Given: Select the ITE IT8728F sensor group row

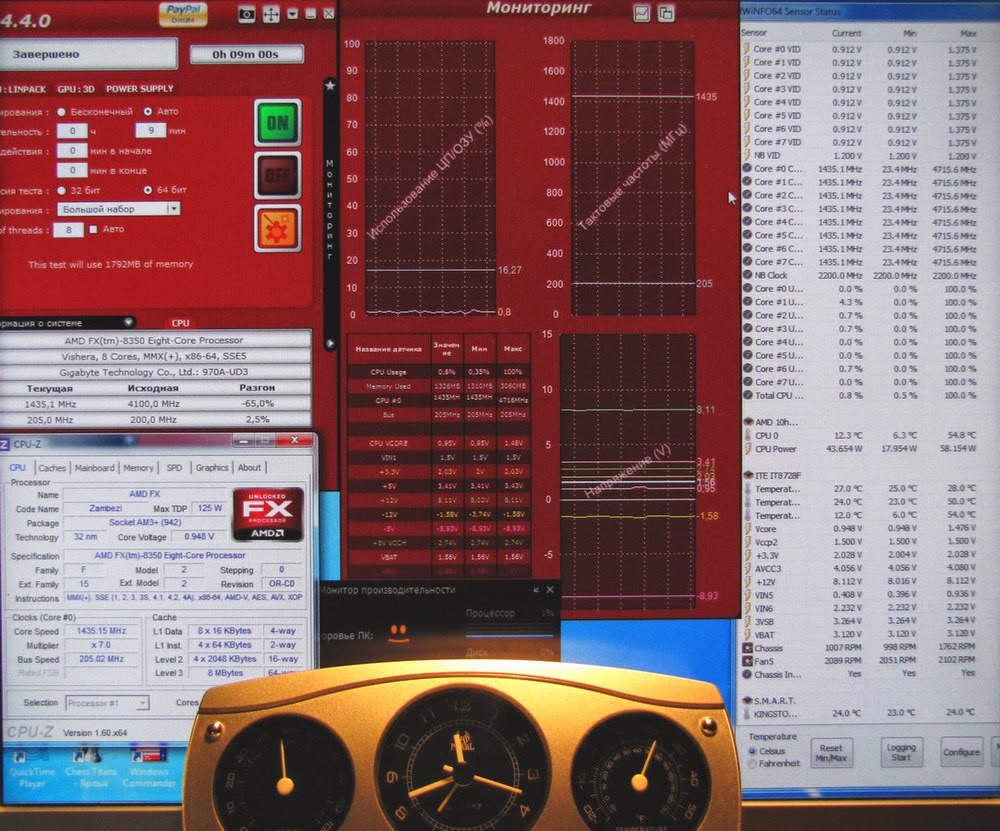Looking at the screenshot, I should pyautogui.click(x=860, y=476).
